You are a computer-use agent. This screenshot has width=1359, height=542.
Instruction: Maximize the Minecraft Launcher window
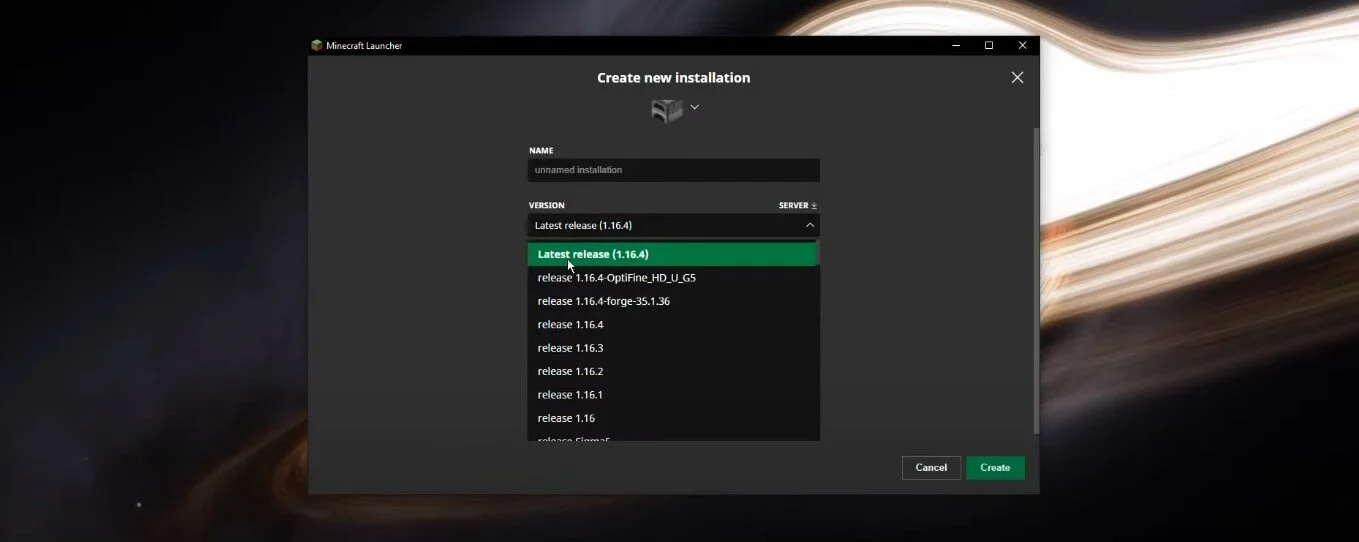pos(989,45)
